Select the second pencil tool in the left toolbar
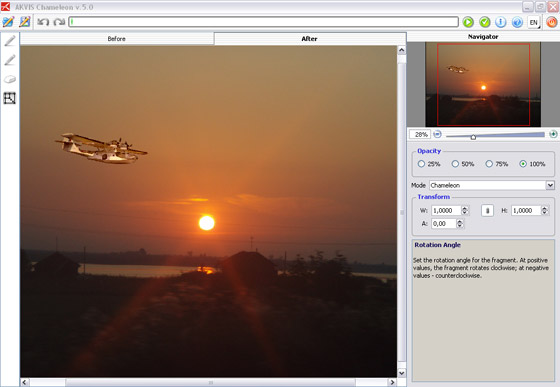 click(10, 60)
